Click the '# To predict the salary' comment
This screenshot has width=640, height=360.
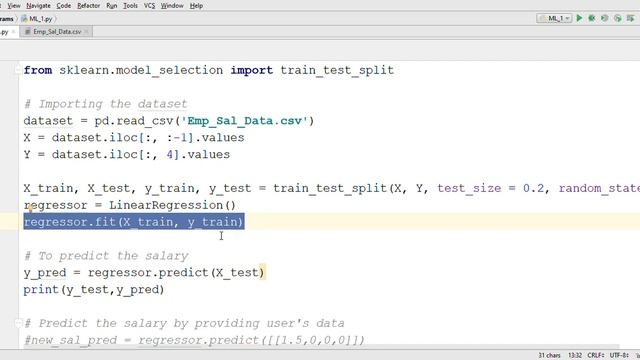point(106,256)
